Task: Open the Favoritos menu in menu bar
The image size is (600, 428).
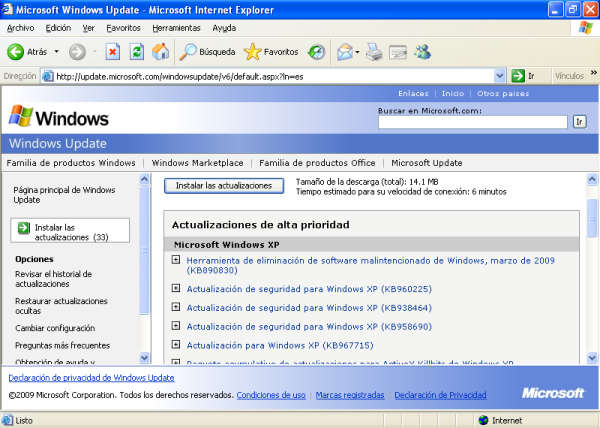Action: pyautogui.click(x=123, y=28)
